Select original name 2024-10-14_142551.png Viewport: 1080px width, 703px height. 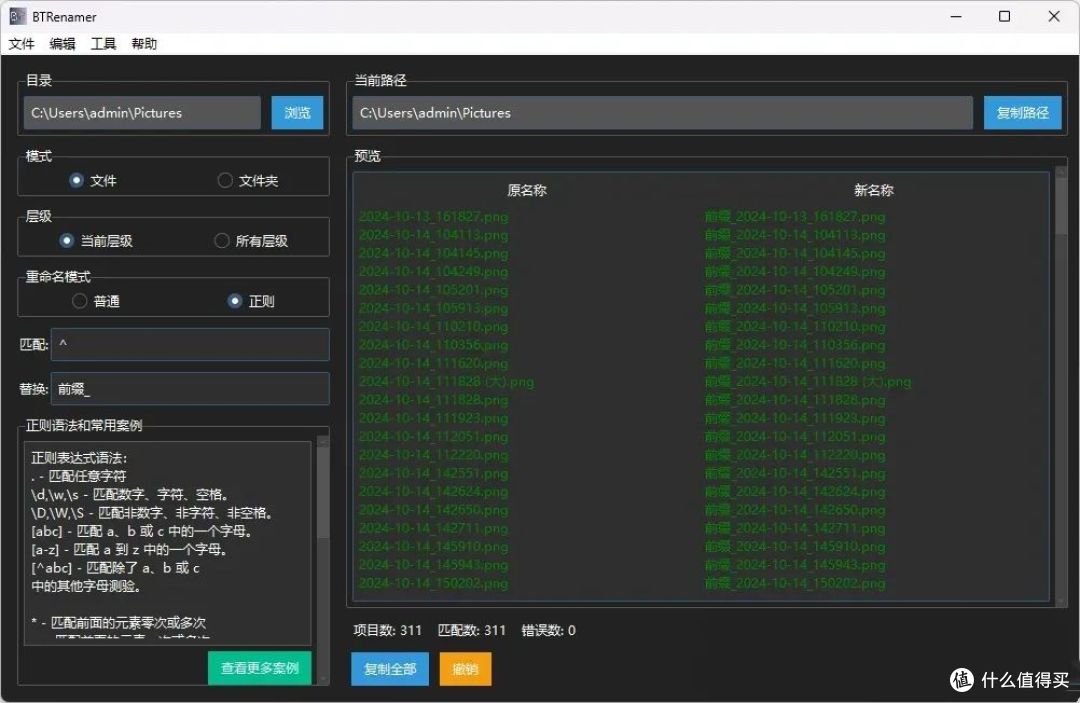pyautogui.click(x=434, y=474)
